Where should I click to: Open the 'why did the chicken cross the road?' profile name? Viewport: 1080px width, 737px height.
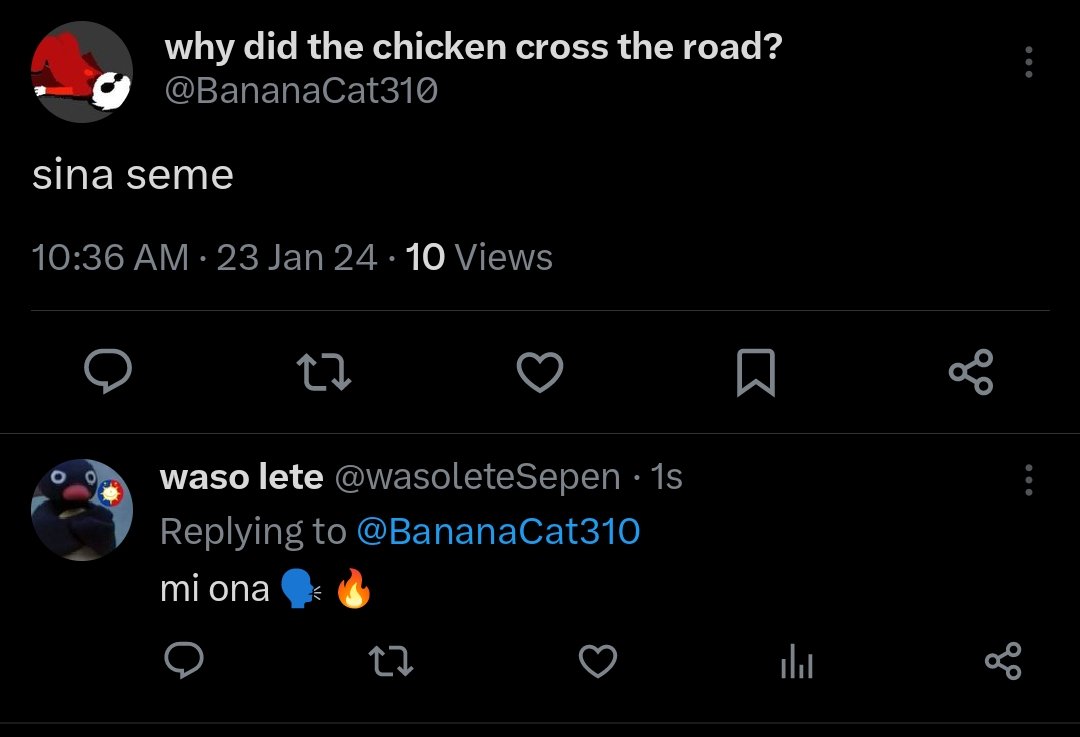tap(473, 47)
